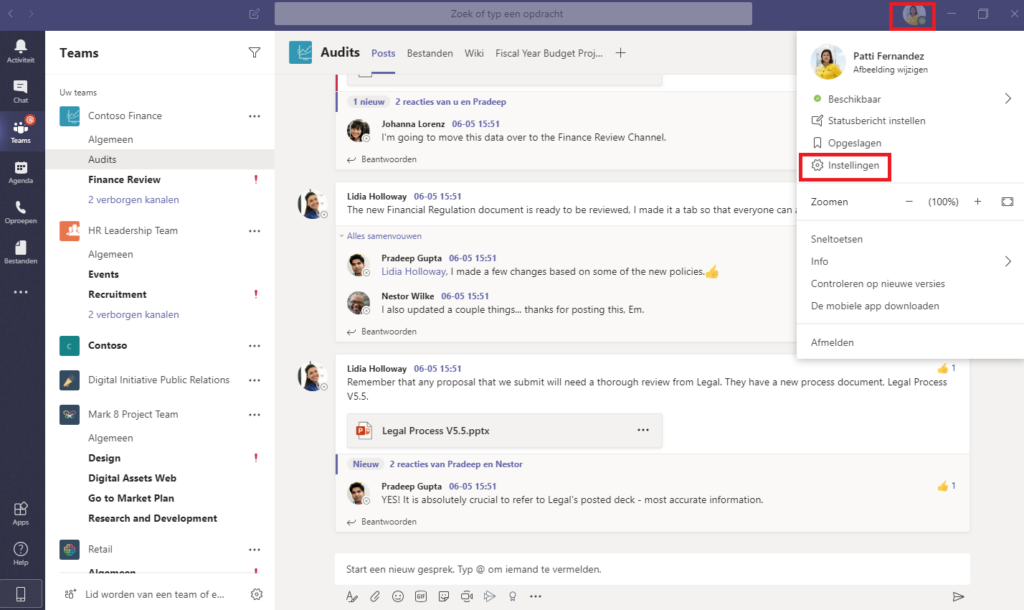
Task: Click the Stream icon in composer
Action: point(490,596)
